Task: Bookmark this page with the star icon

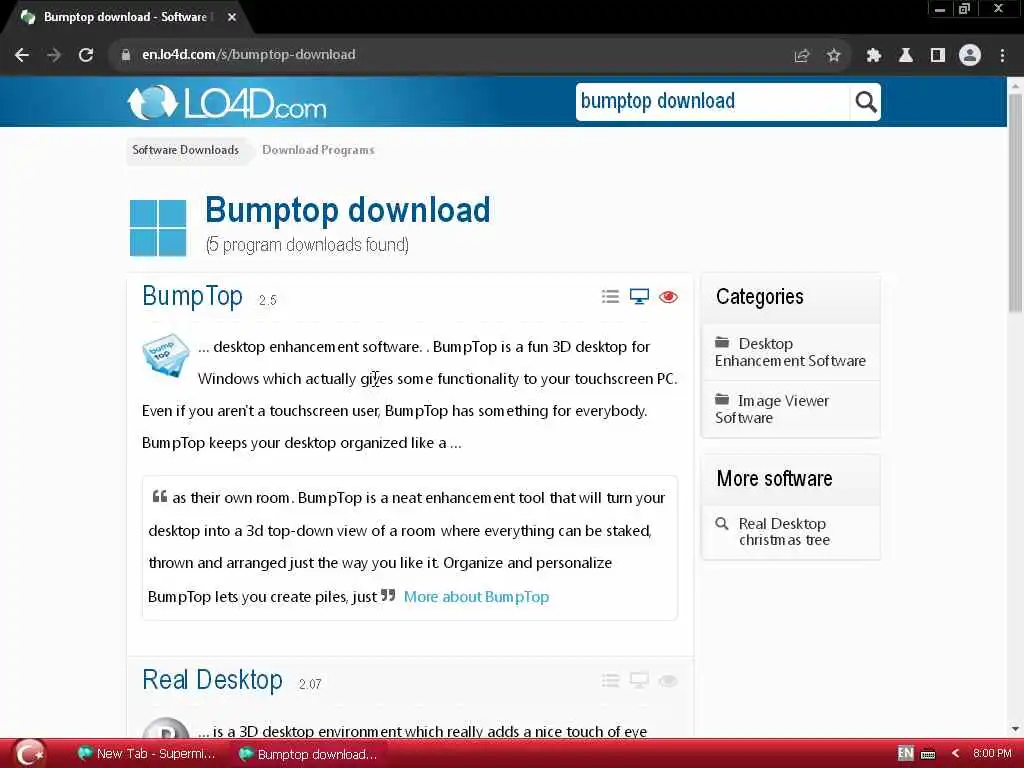Action: pos(833,56)
